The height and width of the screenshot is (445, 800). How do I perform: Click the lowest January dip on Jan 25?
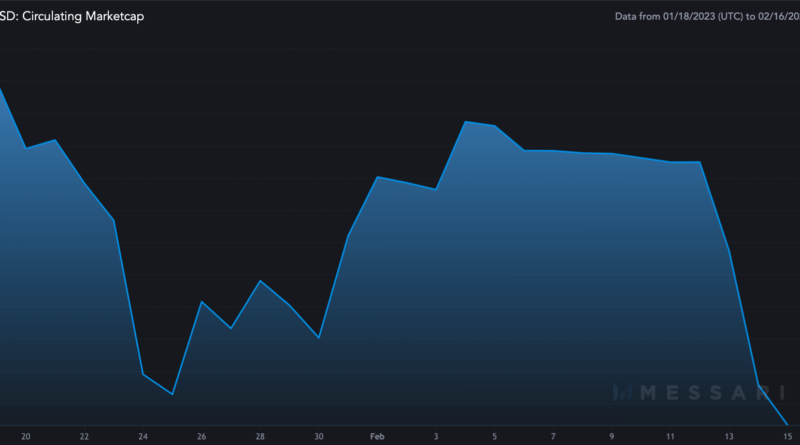173,394
